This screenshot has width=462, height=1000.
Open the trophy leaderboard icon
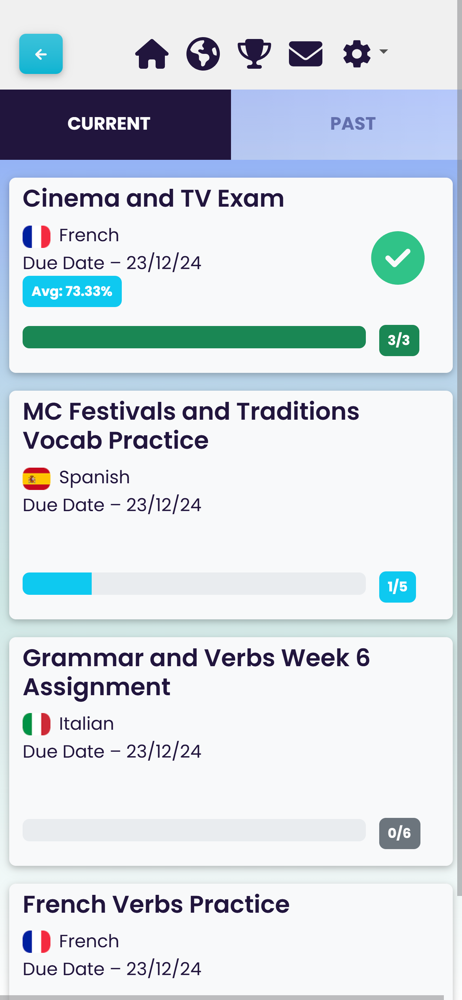[254, 54]
